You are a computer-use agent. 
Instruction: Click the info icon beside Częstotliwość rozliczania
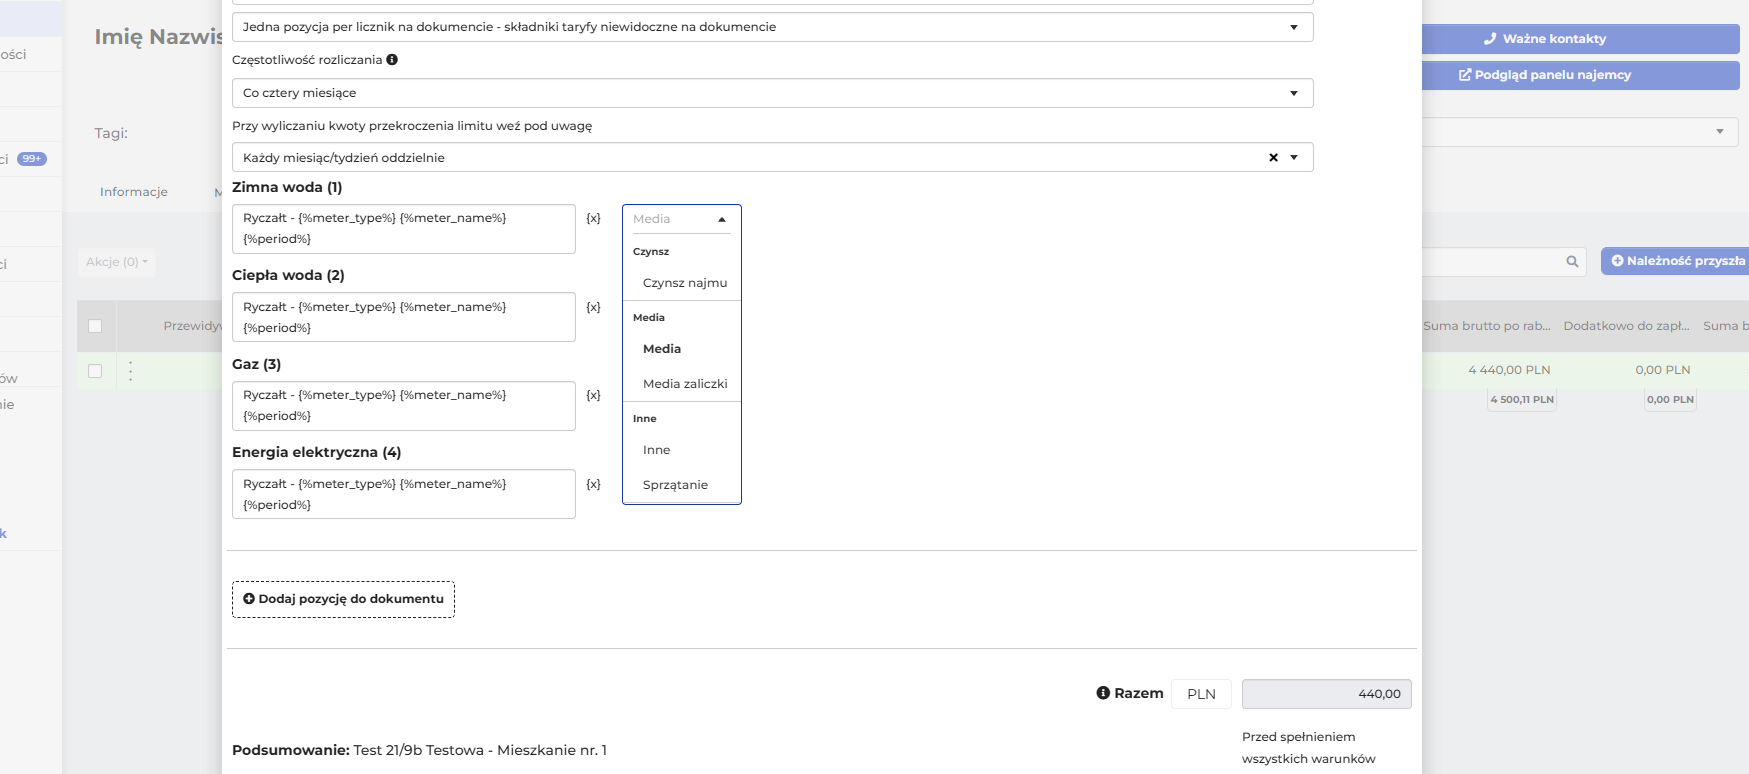(x=392, y=59)
